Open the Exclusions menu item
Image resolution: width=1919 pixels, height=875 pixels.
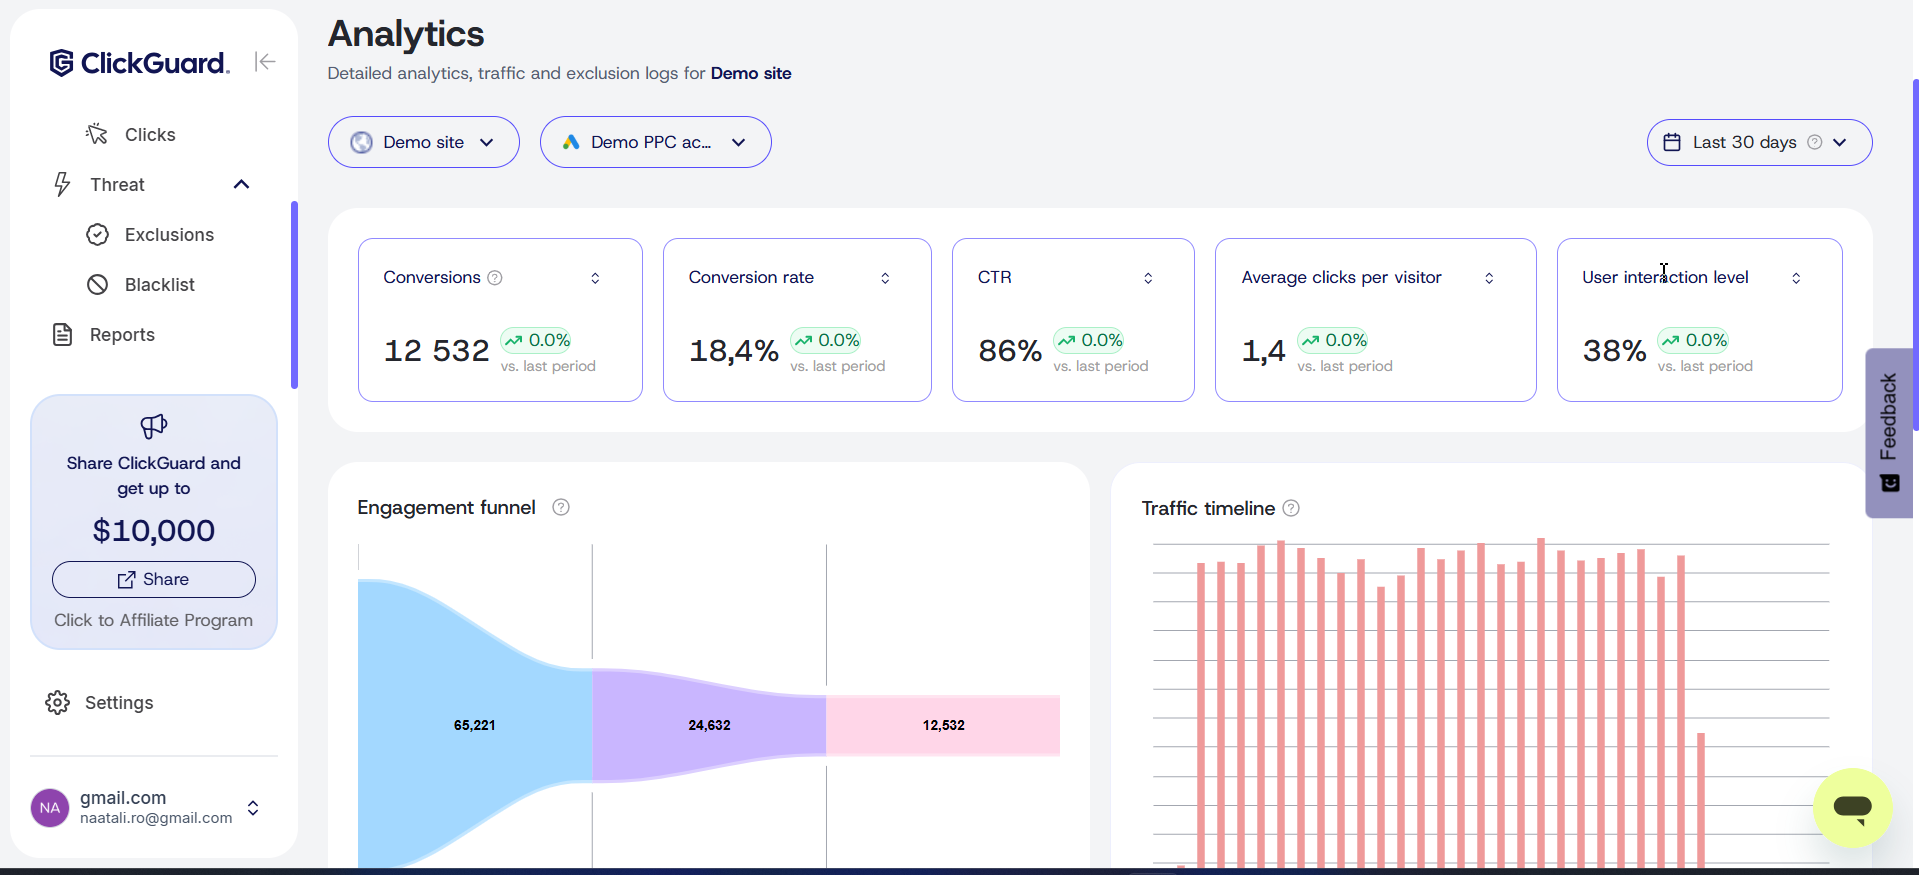tap(169, 235)
